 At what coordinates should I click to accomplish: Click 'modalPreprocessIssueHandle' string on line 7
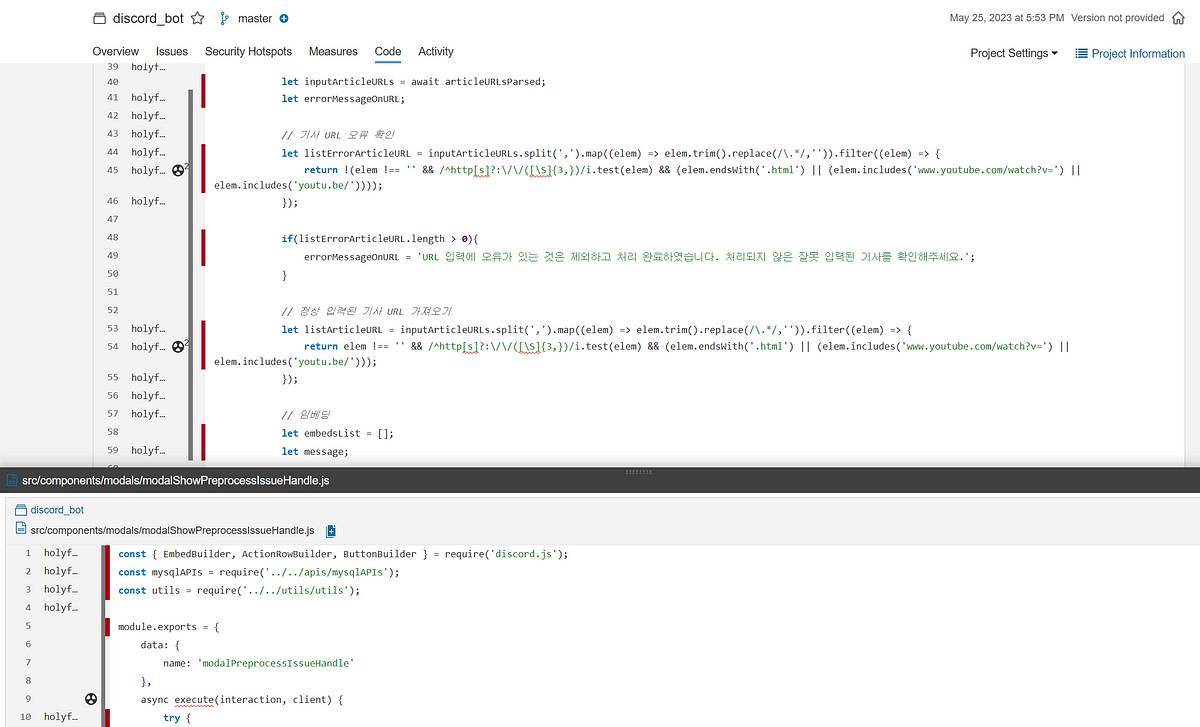(x=276, y=662)
